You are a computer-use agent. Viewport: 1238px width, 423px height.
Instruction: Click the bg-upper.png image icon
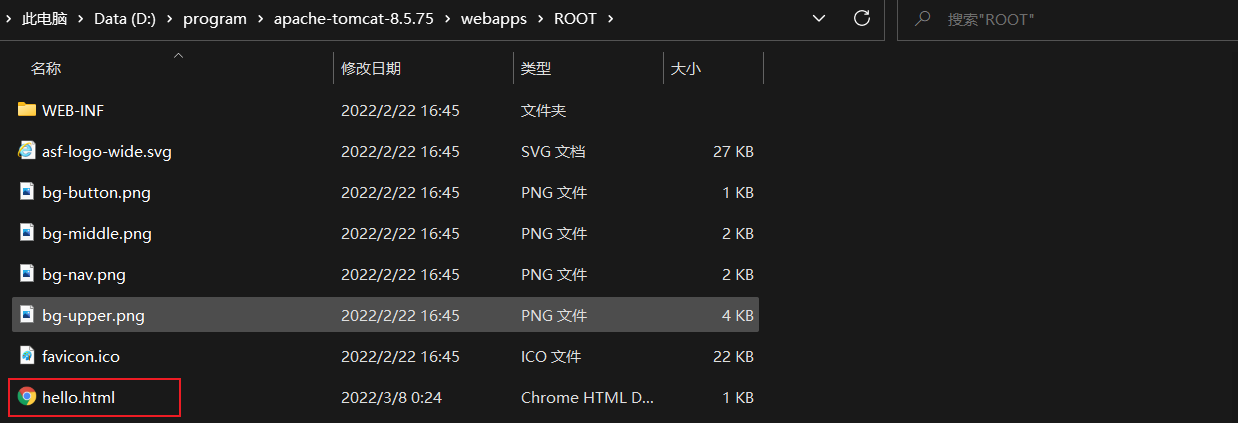point(27,315)
